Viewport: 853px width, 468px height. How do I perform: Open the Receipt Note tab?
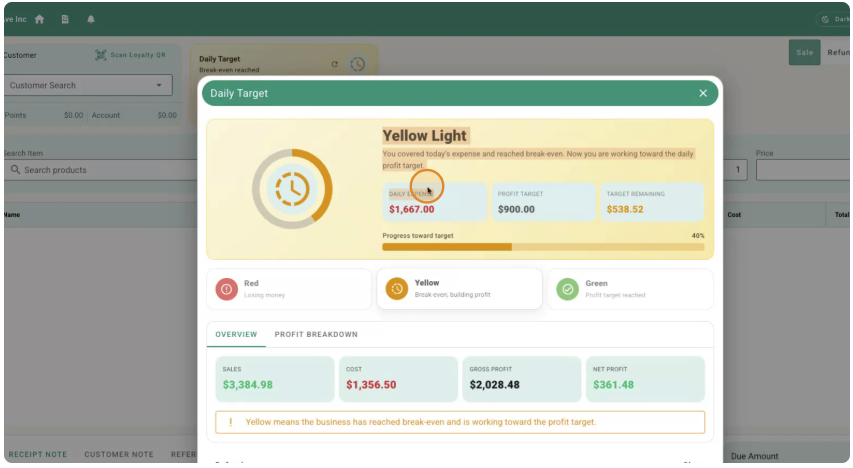(38, 454)
